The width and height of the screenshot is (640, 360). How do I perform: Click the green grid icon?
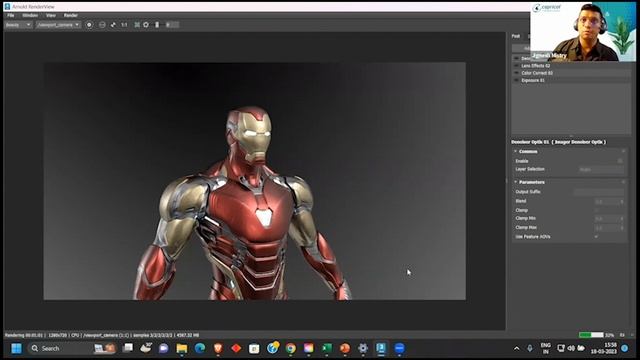point(137,25)
